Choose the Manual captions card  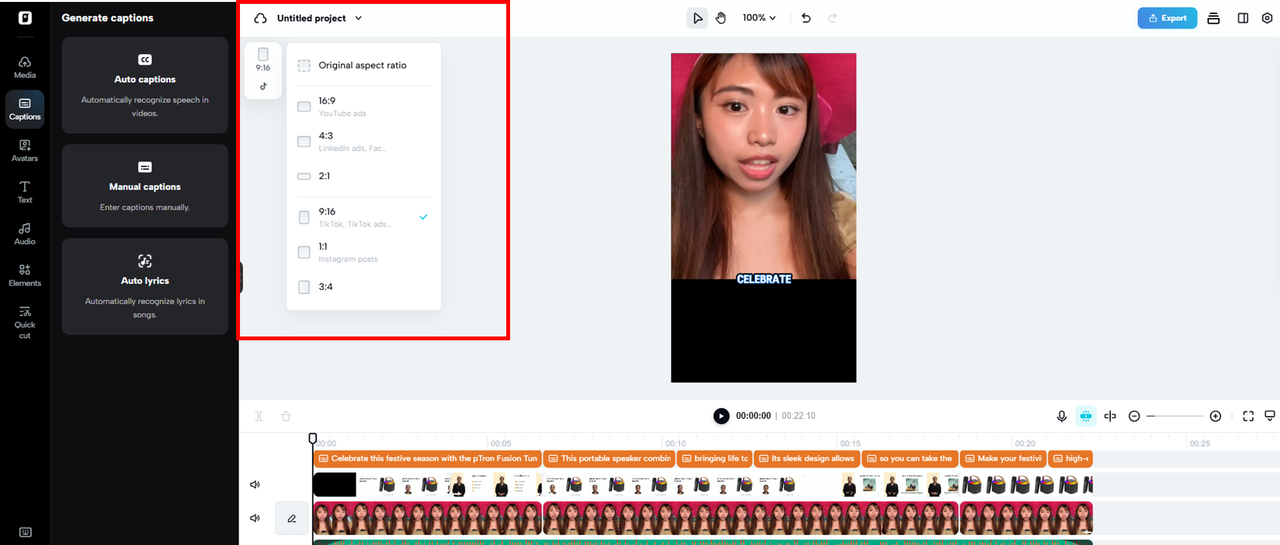[145, 186]
